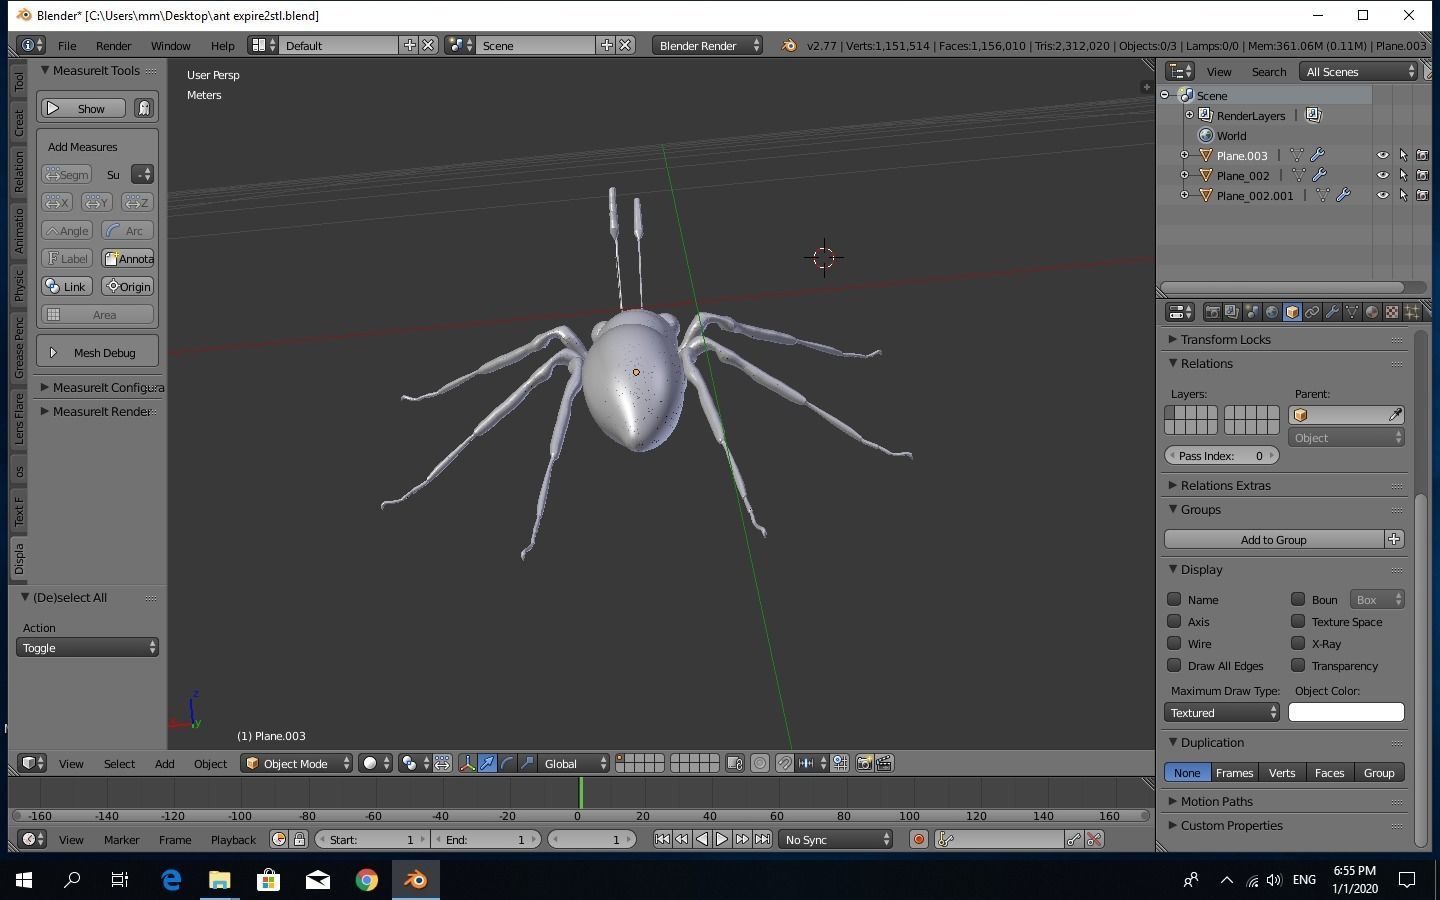Open the Modifiers wrench tab

pyautogui.click(x=1332, y=312)
